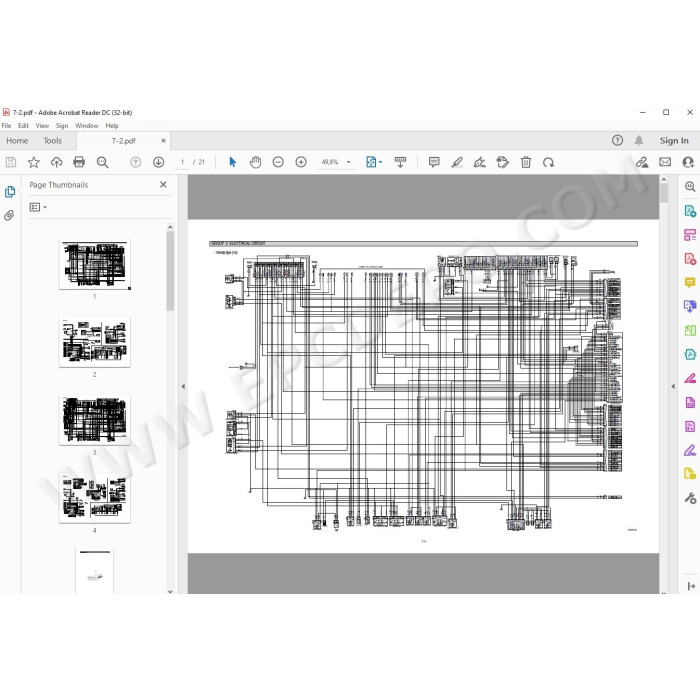Upload file to cloud icon
This screenshot has height=700, width=700.
pyautogui.click(x=56, y=162)
